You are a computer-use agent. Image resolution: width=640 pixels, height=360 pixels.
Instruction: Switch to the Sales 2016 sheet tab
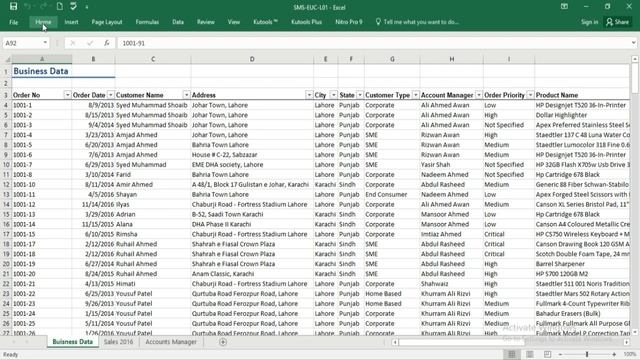118,342
